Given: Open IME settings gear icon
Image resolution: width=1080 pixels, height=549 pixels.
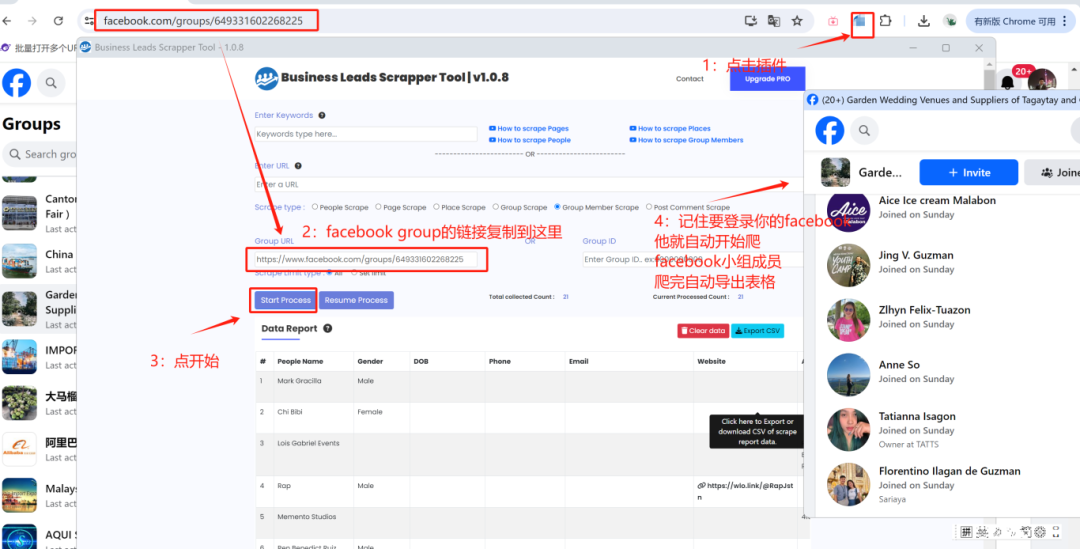Looking at the screenshot, I should (x=1040, y=531).
